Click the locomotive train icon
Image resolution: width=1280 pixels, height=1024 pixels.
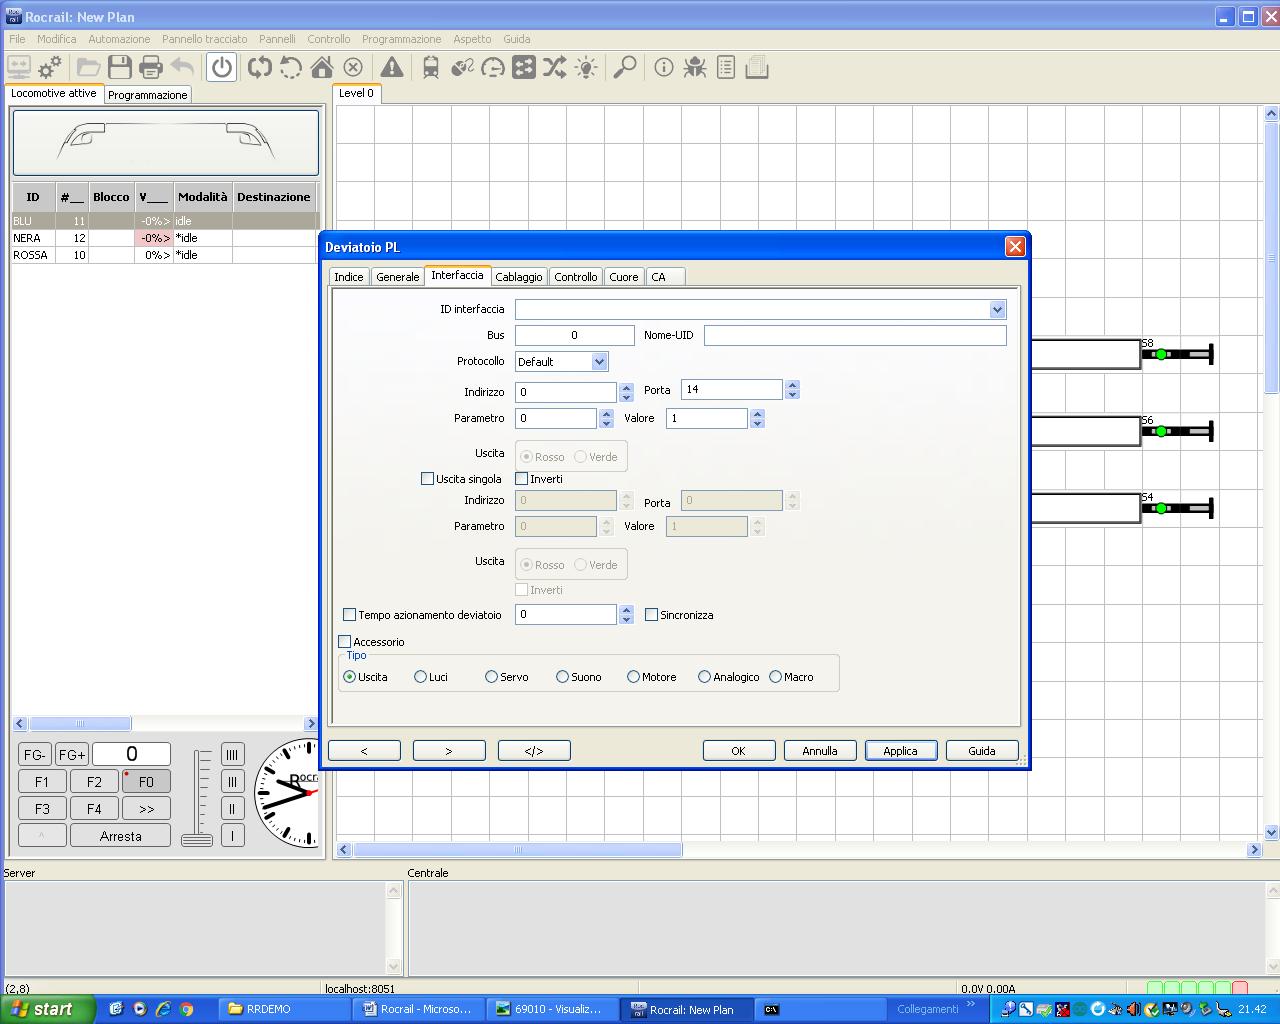(431, 67)
